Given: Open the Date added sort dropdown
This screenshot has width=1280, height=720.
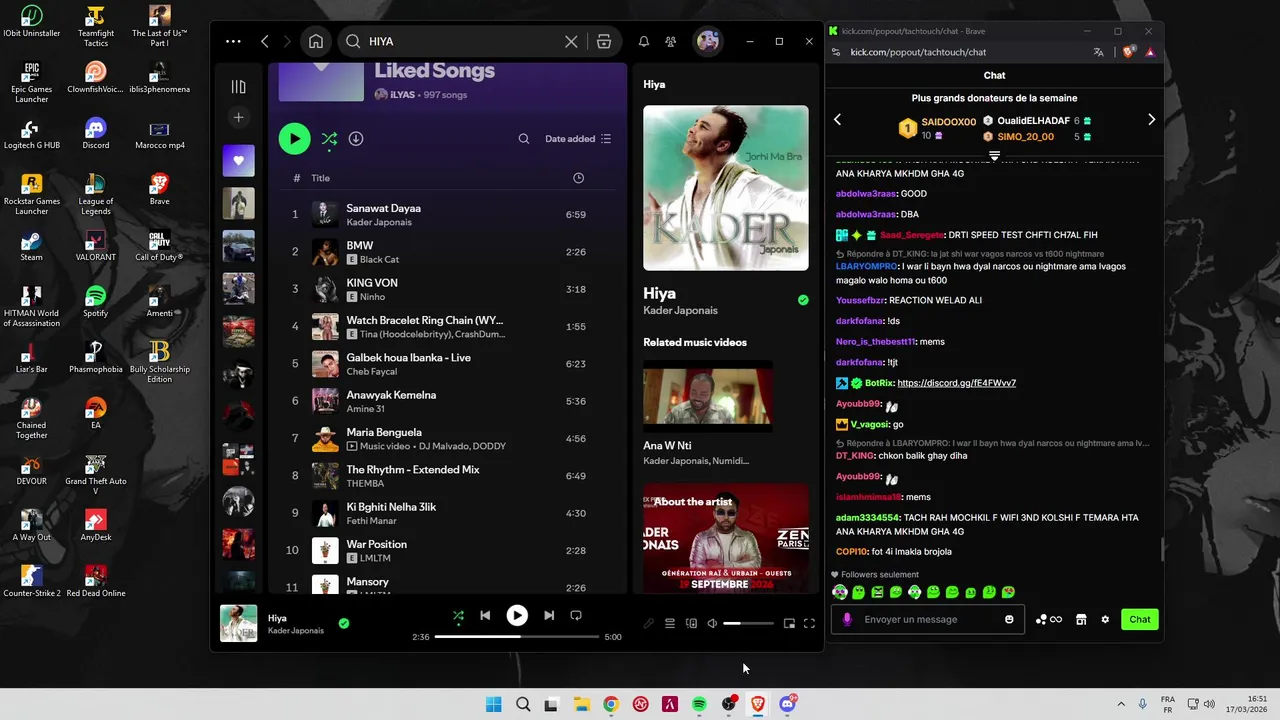Looking at the screenshot, I should tap(578, 139).
